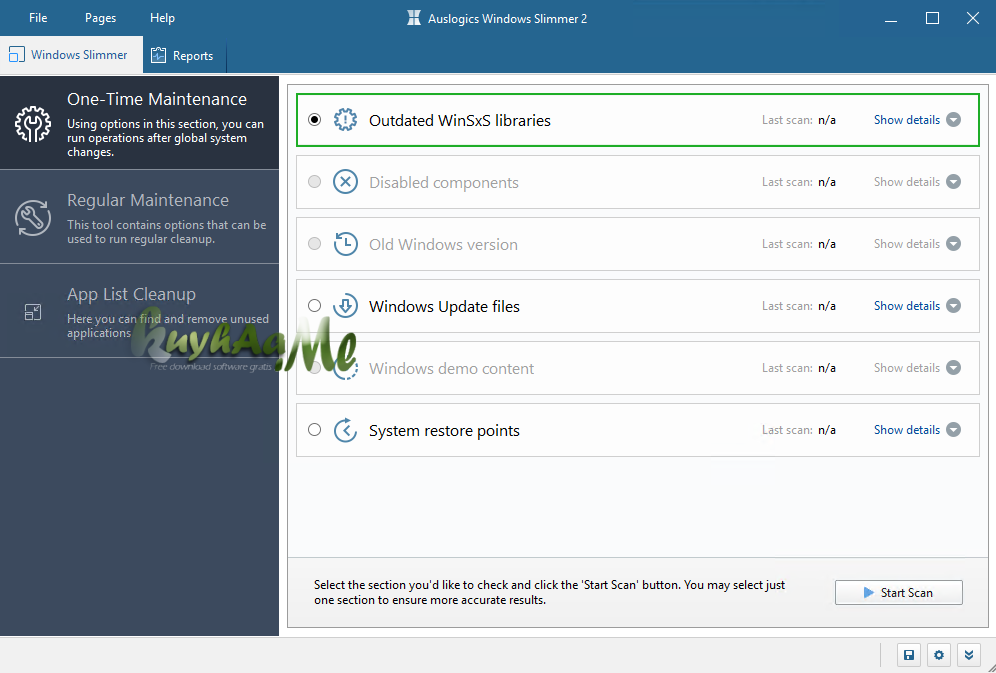Expand details arrow for Windows Update files
996x673 pixels.
click(x=953, y=305)
